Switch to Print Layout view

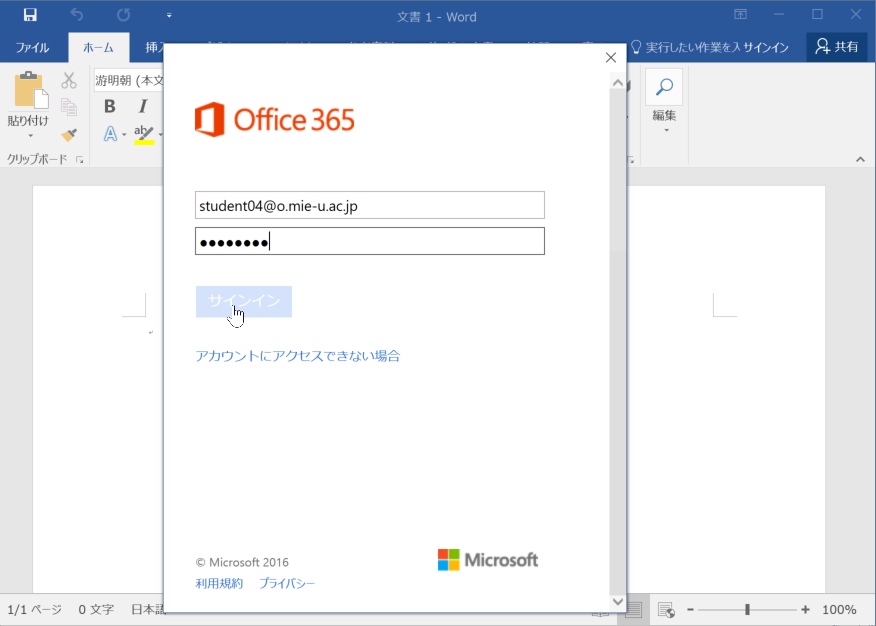[x=634, y=610]
